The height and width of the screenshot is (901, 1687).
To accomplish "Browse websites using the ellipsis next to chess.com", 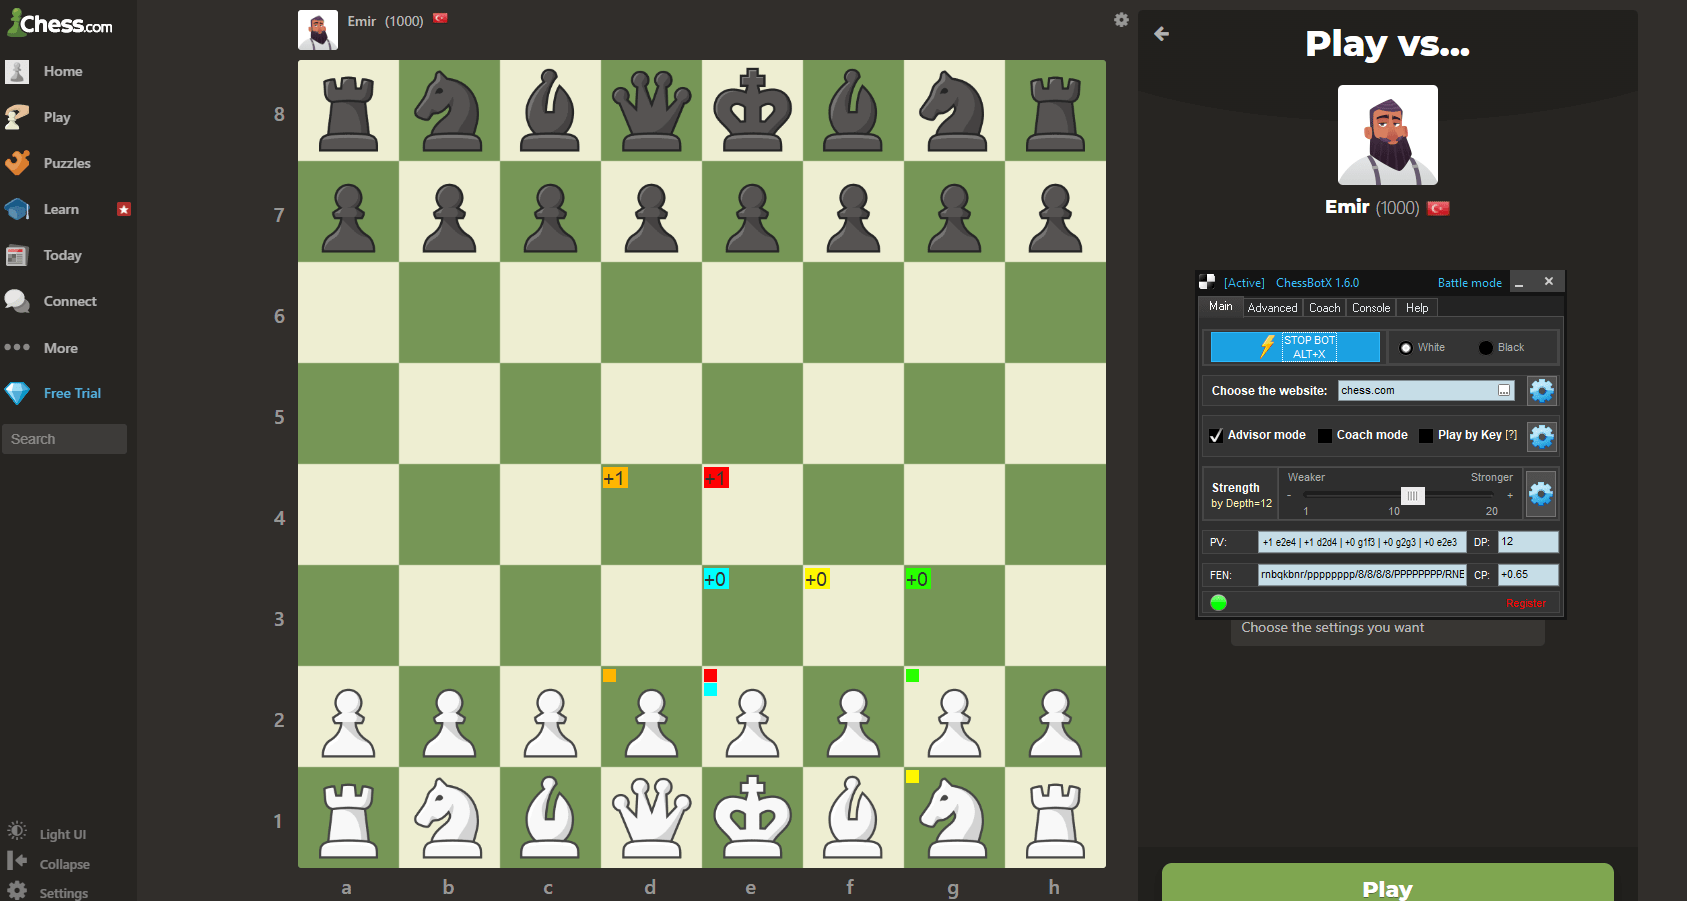I will tap(1505, 390).
